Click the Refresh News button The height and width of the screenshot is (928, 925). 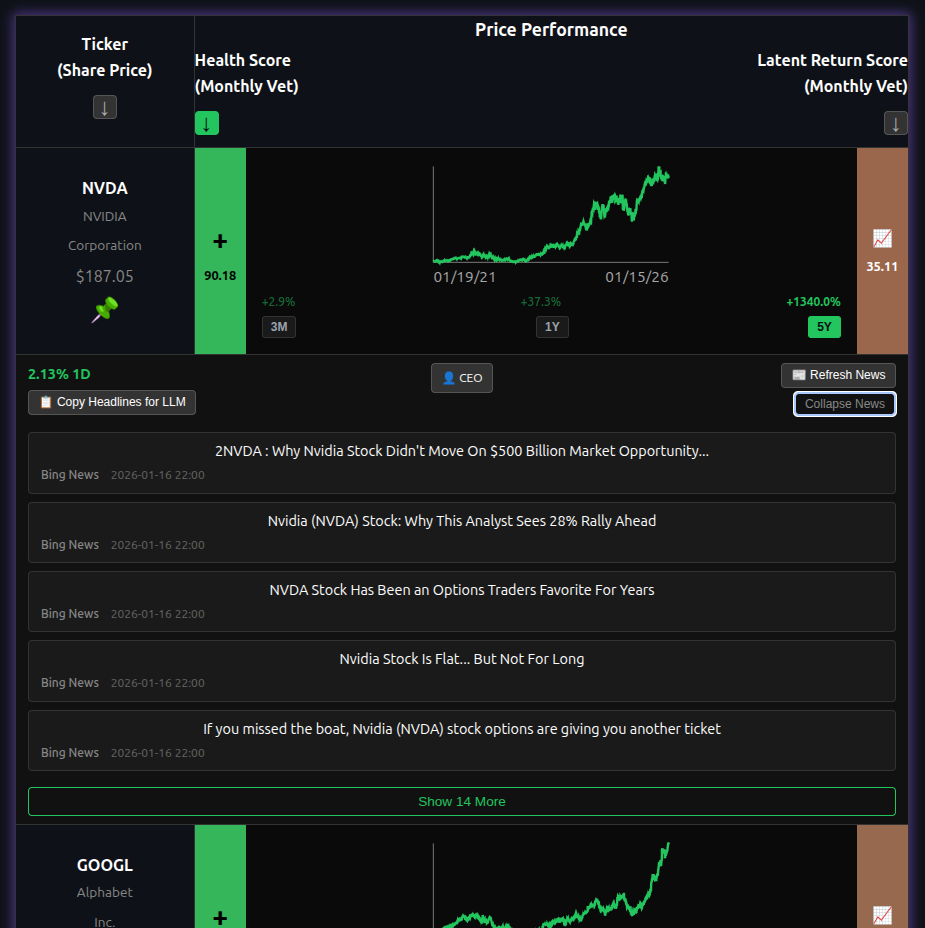click(x=838, y=375)
